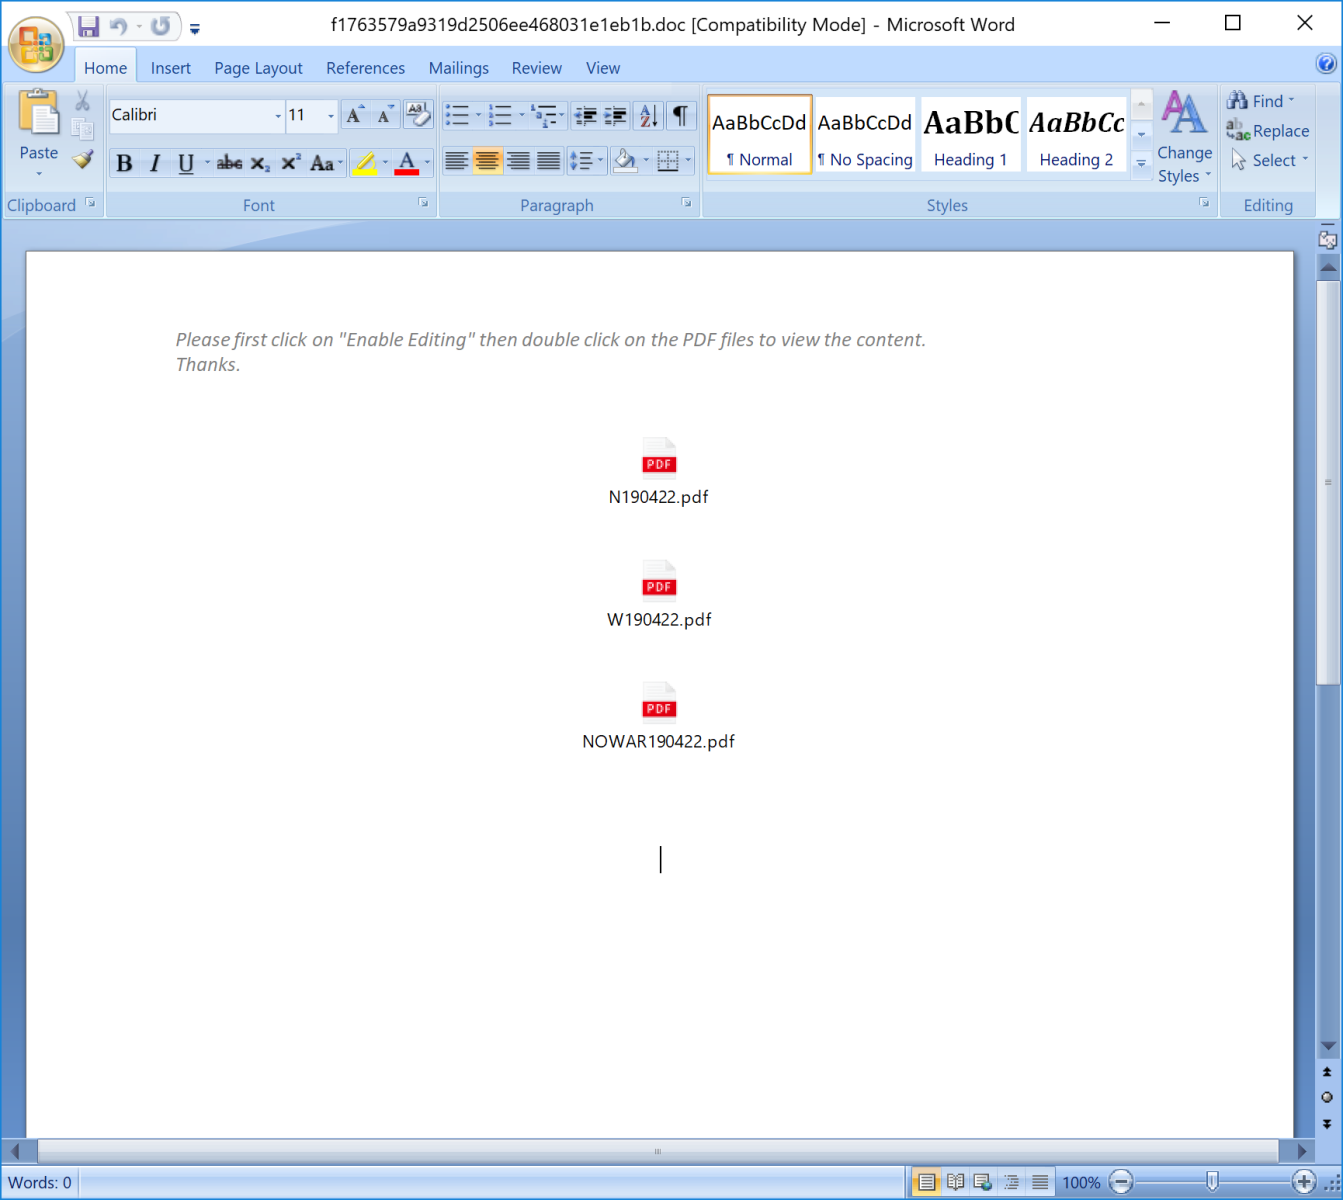Screen dimensions: 1343x1200
Task: Open the Office Button menu
Action: pyautogui.click(x=36, y=45)
